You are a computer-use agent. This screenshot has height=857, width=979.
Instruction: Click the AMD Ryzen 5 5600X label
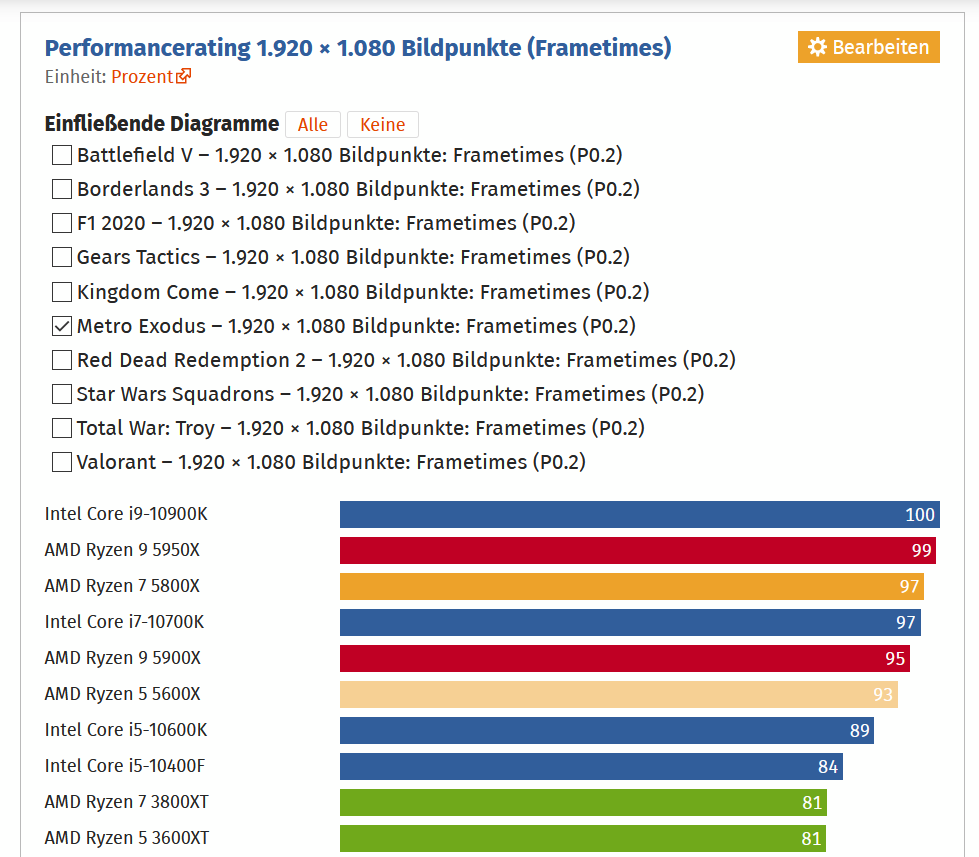click(x=122, y=695)
